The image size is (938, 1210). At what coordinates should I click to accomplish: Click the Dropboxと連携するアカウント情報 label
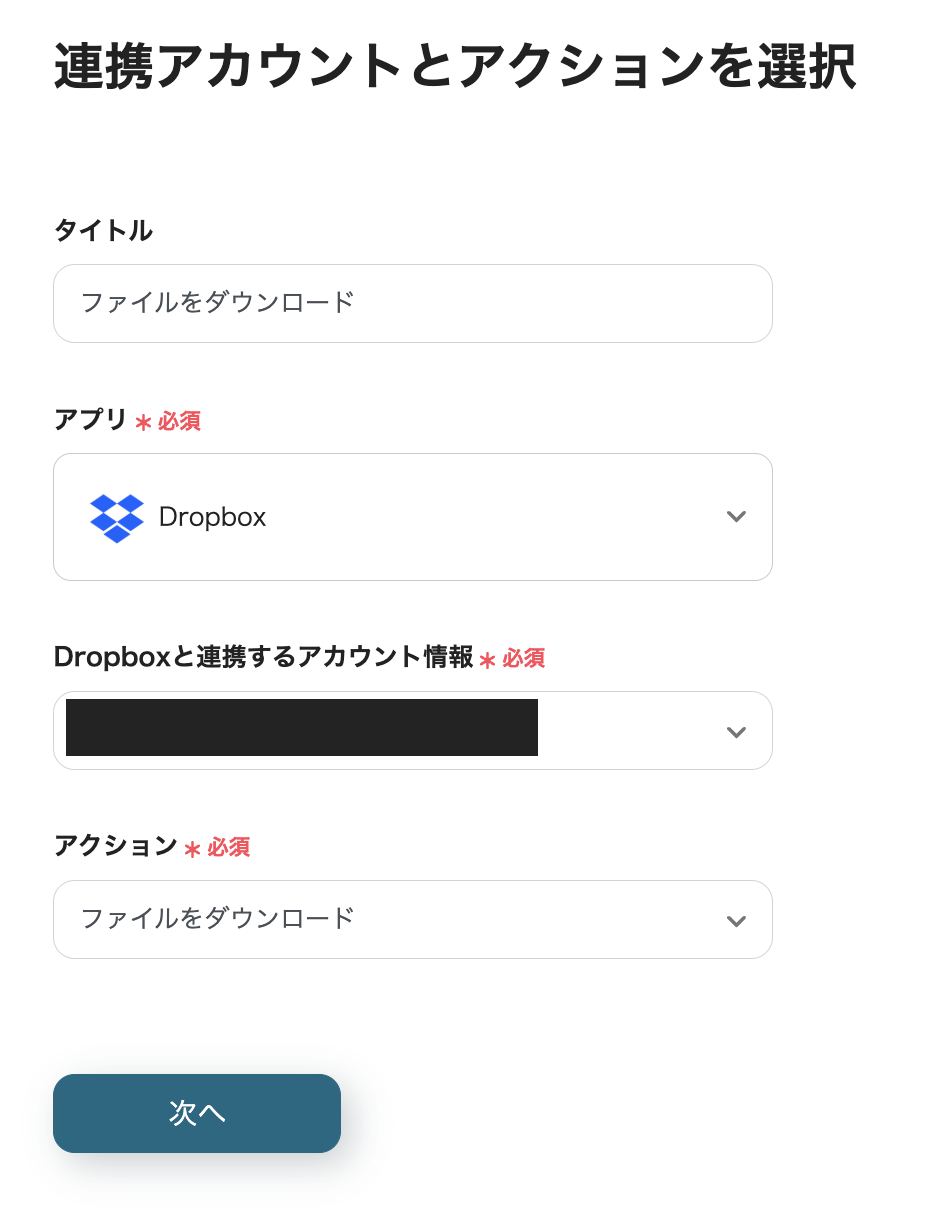pyautogui.click(x=263, y=657)
